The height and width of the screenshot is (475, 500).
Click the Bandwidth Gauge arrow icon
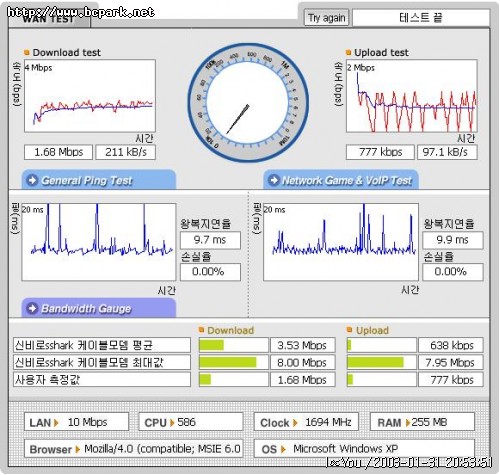[32, 308]
